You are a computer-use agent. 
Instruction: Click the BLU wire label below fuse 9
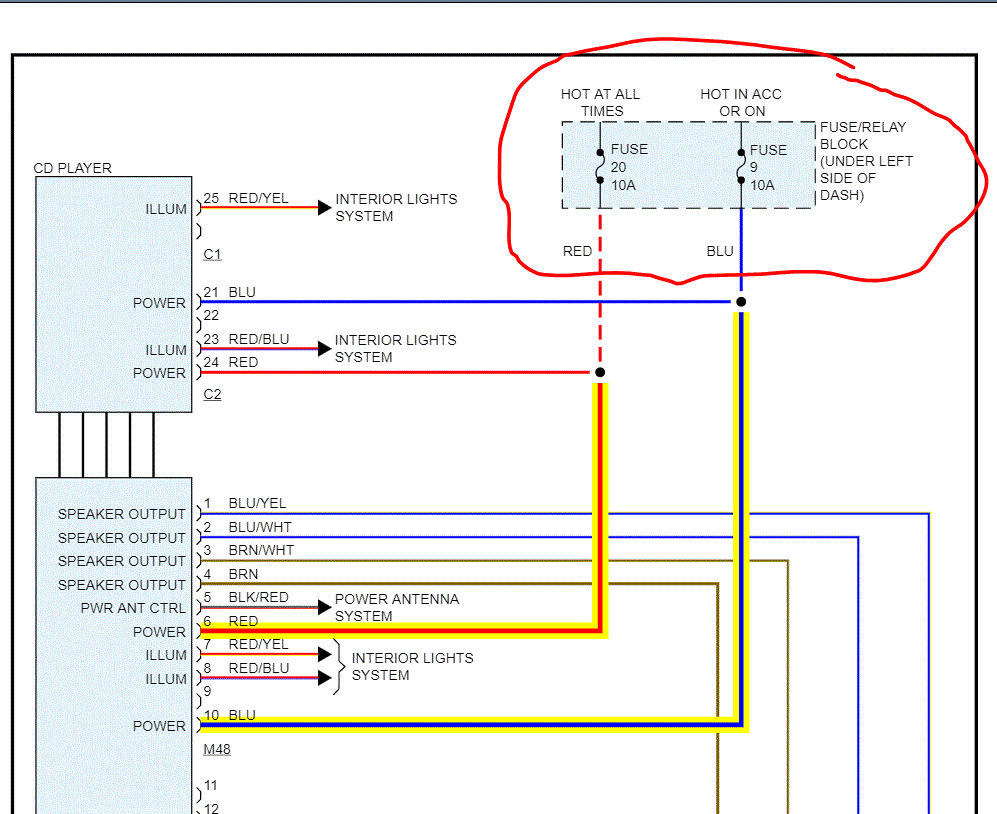720,251
